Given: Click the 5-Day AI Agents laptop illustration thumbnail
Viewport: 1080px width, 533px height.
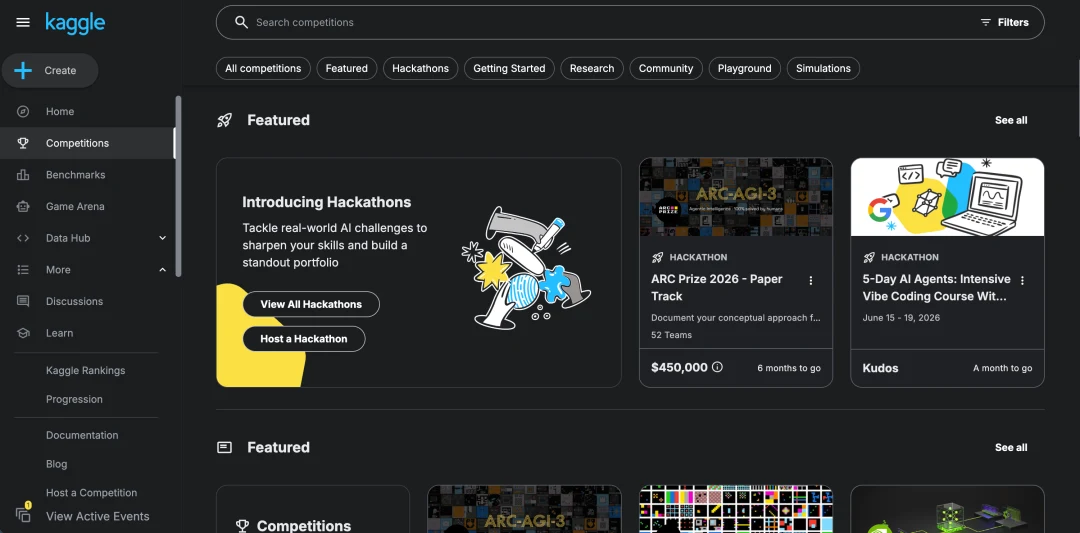Looking at the screenshot, I should coord(947,197).
